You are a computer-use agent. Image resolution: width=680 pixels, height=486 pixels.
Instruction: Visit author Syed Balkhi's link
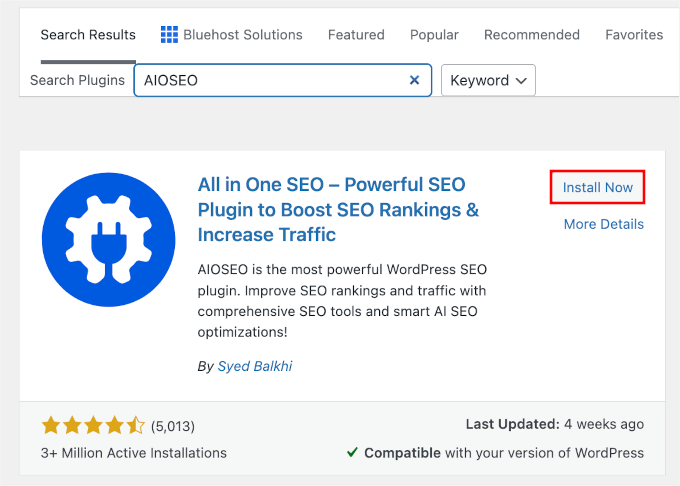coord(255,366)
